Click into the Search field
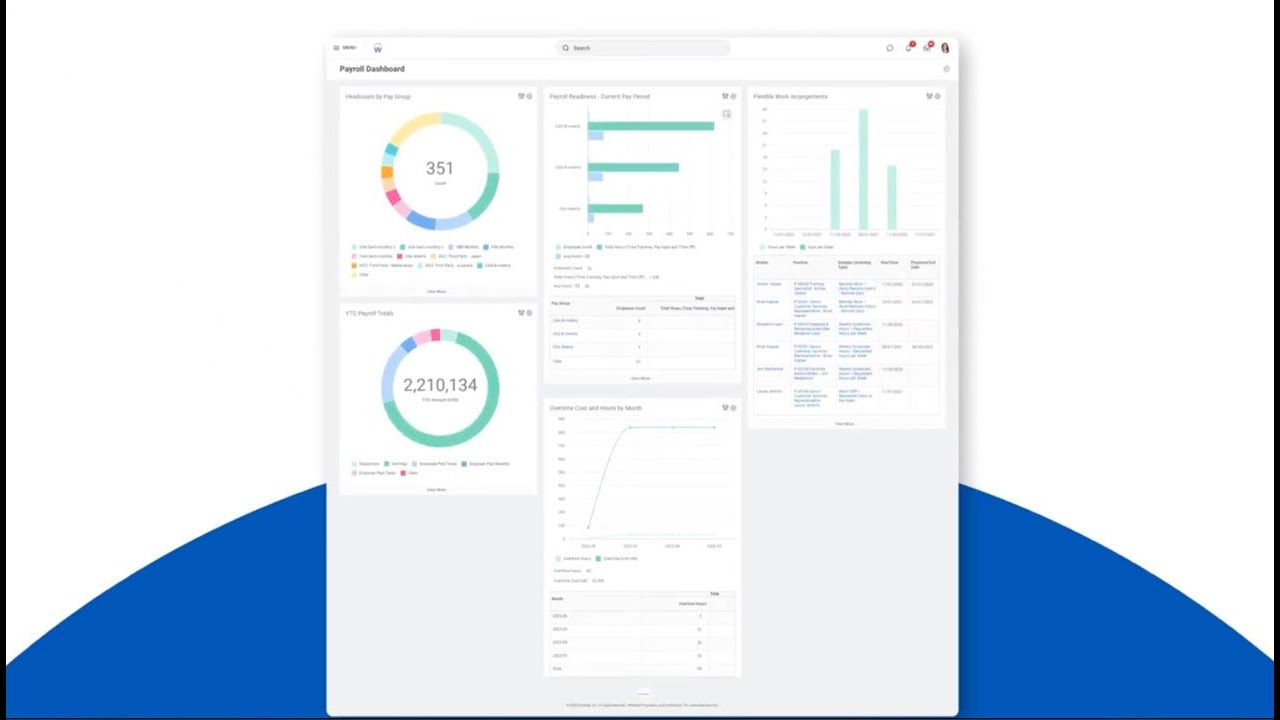Screen dimensions: 1280x720 coord(643,48)
